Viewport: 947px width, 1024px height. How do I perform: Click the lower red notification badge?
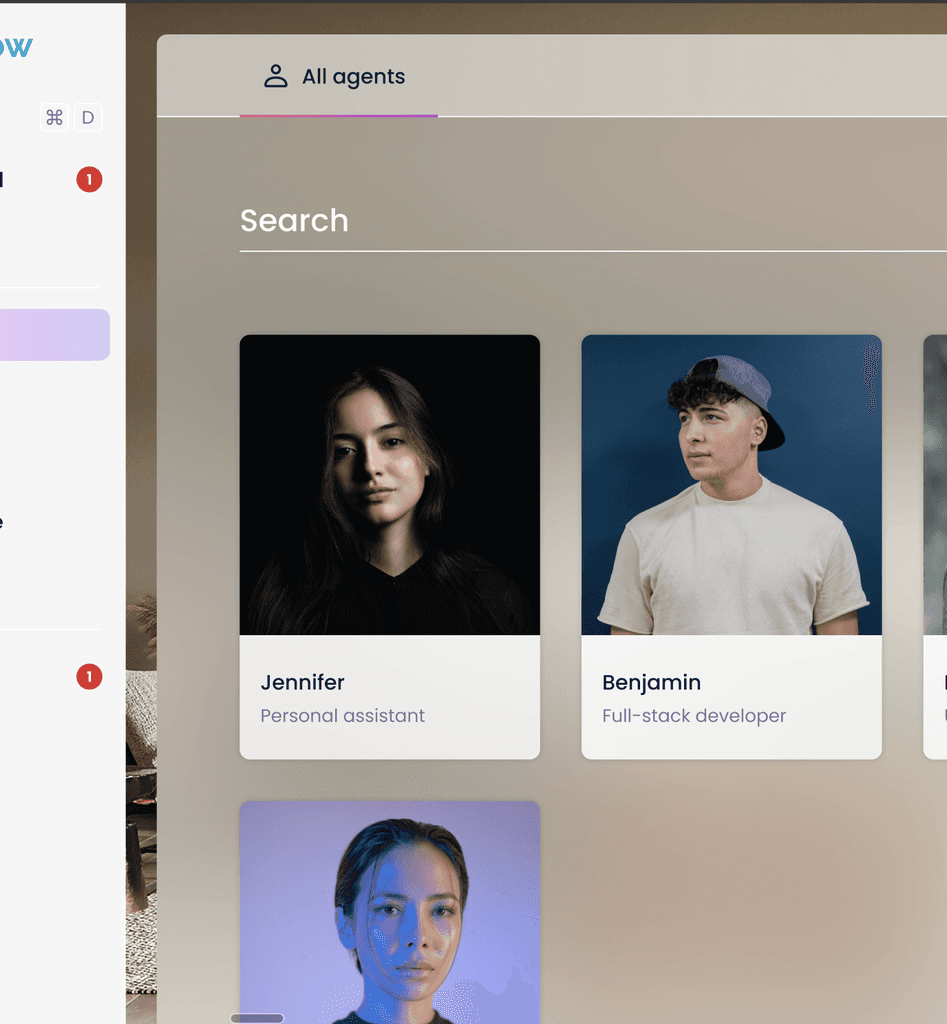(x=89, y=677)
